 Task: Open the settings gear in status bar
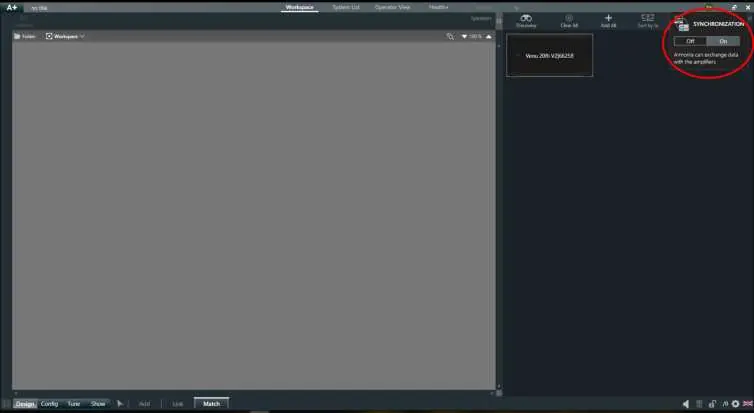point(735,404)
